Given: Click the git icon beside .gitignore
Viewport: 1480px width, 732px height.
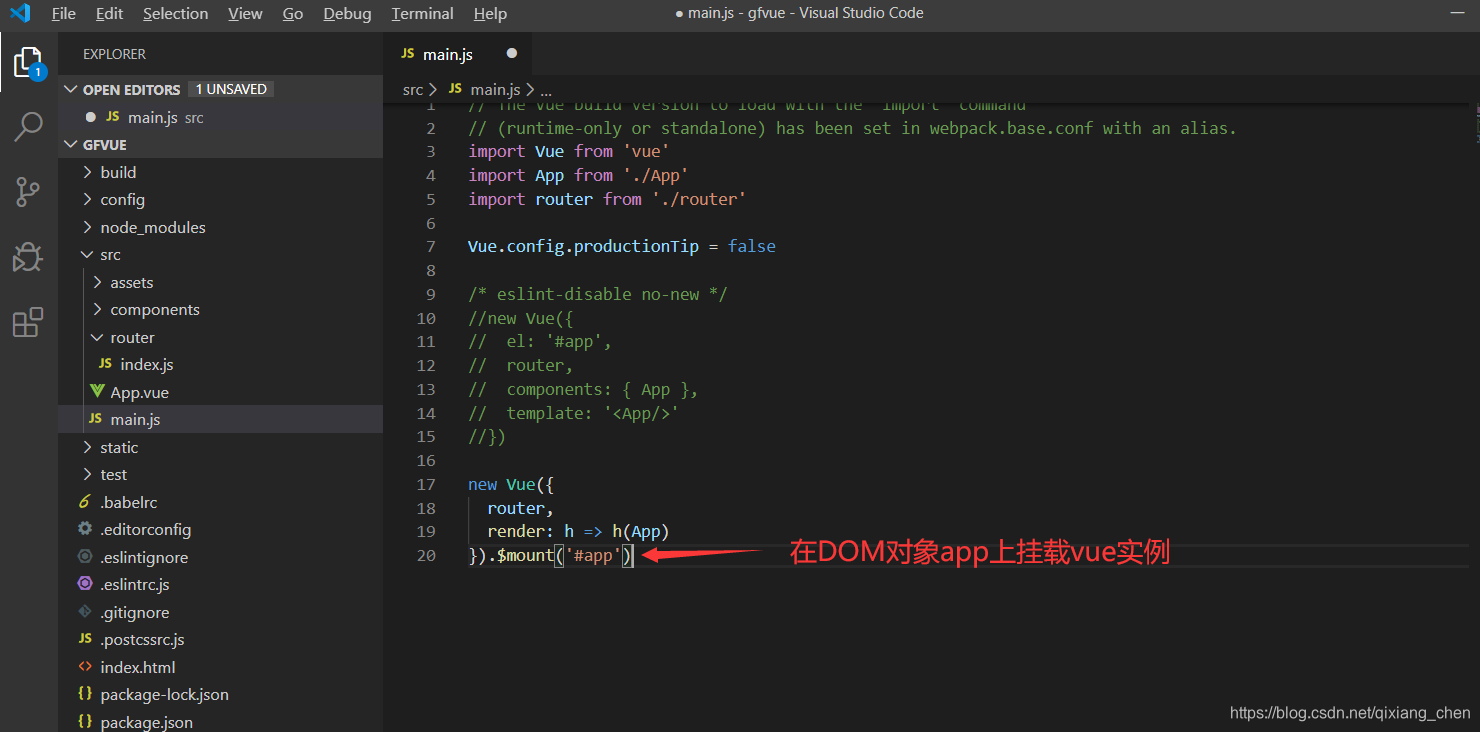Looking at the screenshot, I should pos(85,612).
